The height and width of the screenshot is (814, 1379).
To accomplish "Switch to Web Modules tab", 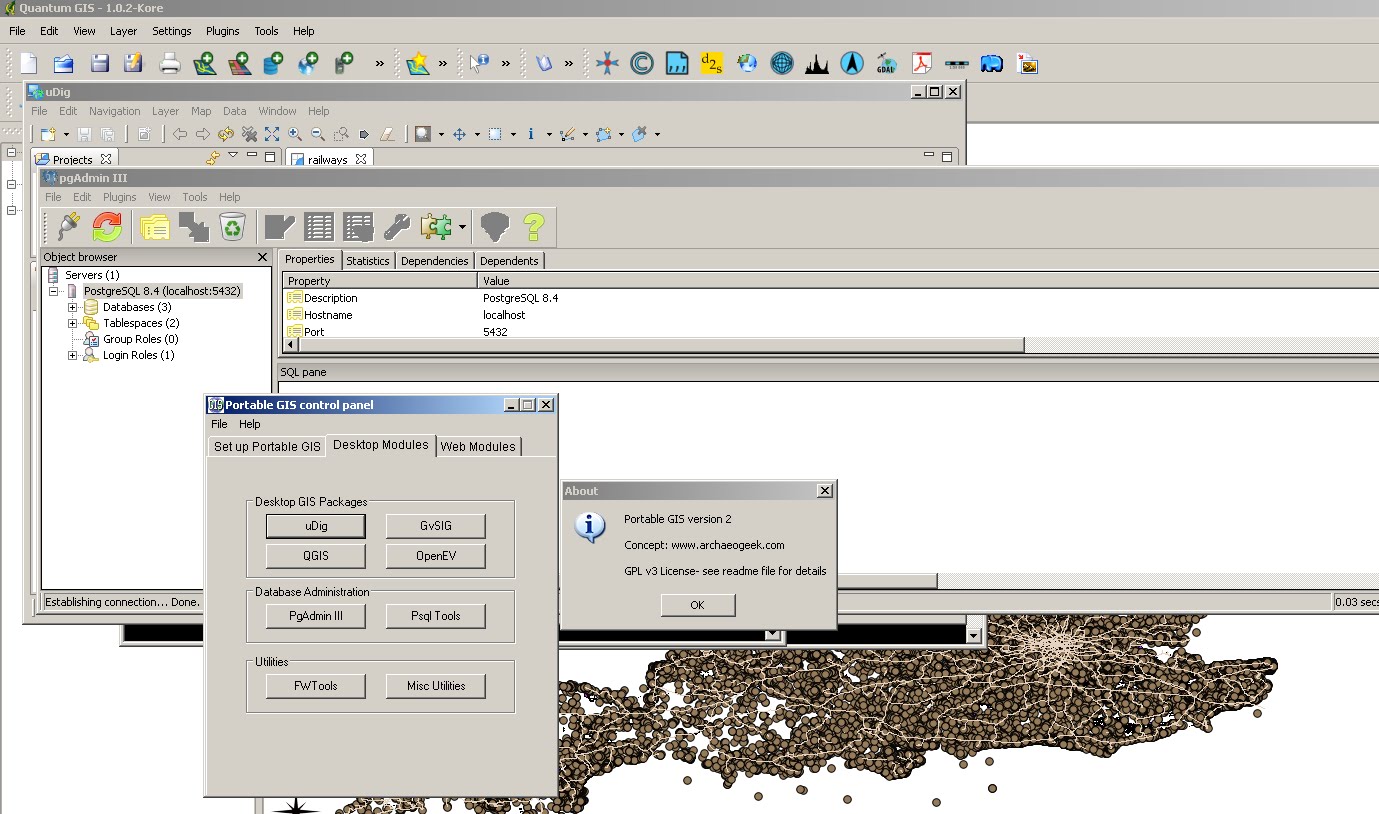I will click(x=478, y=446).
